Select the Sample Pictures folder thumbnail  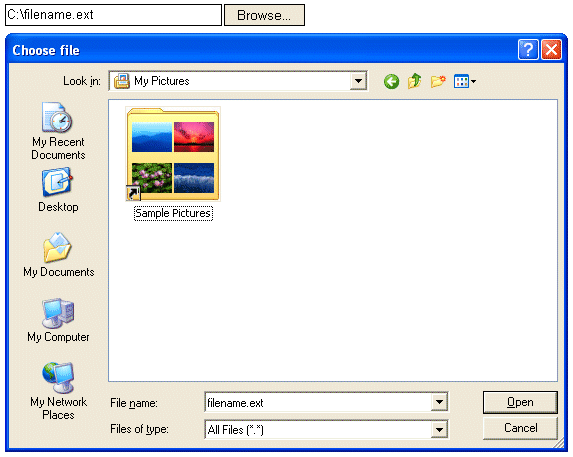click(173, 163)
